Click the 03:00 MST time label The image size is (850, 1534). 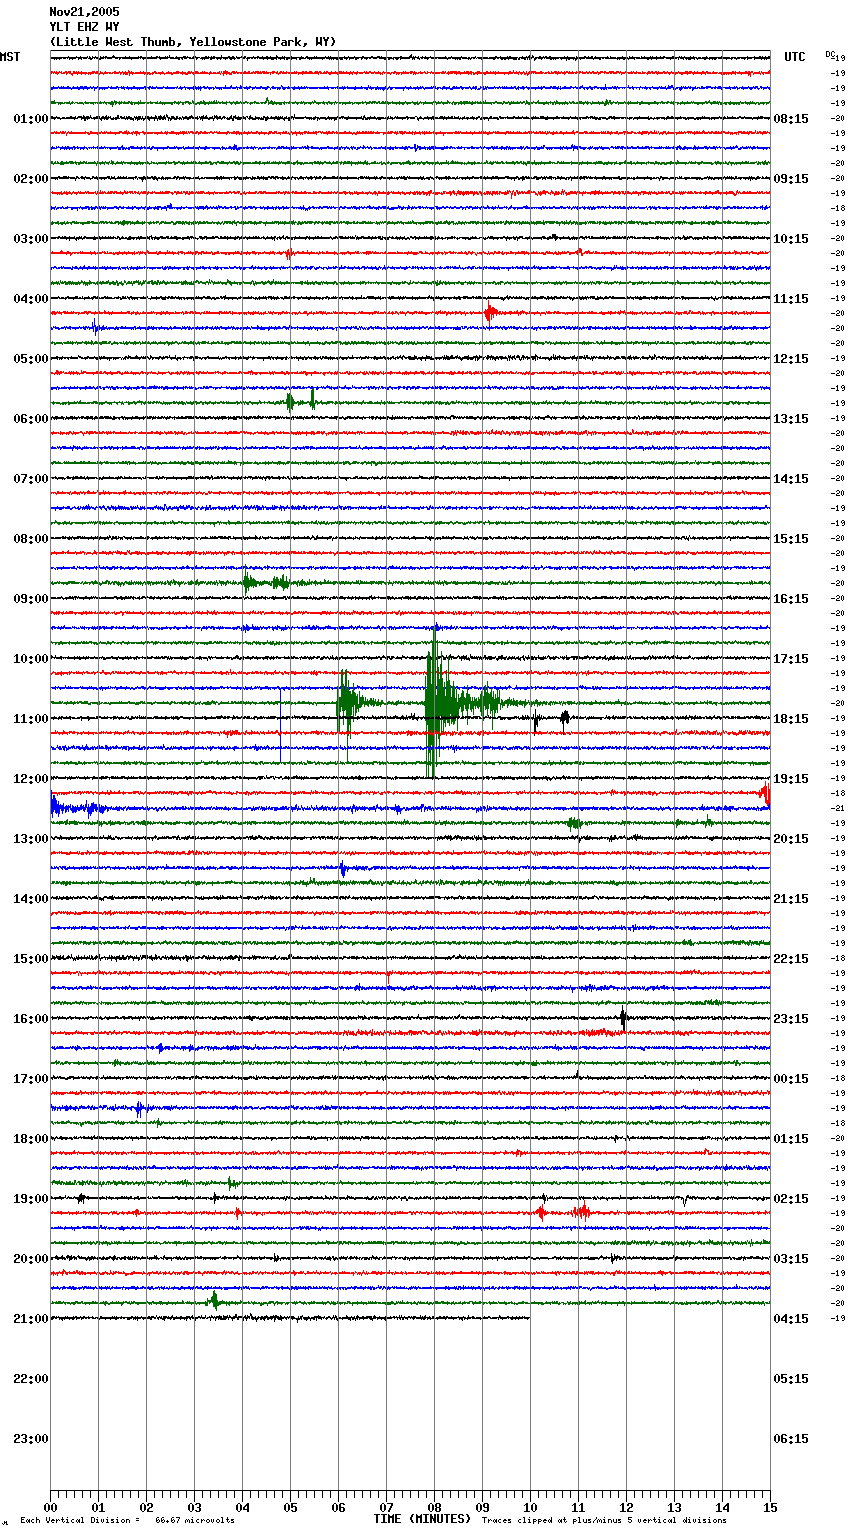(x=31, y=239)
